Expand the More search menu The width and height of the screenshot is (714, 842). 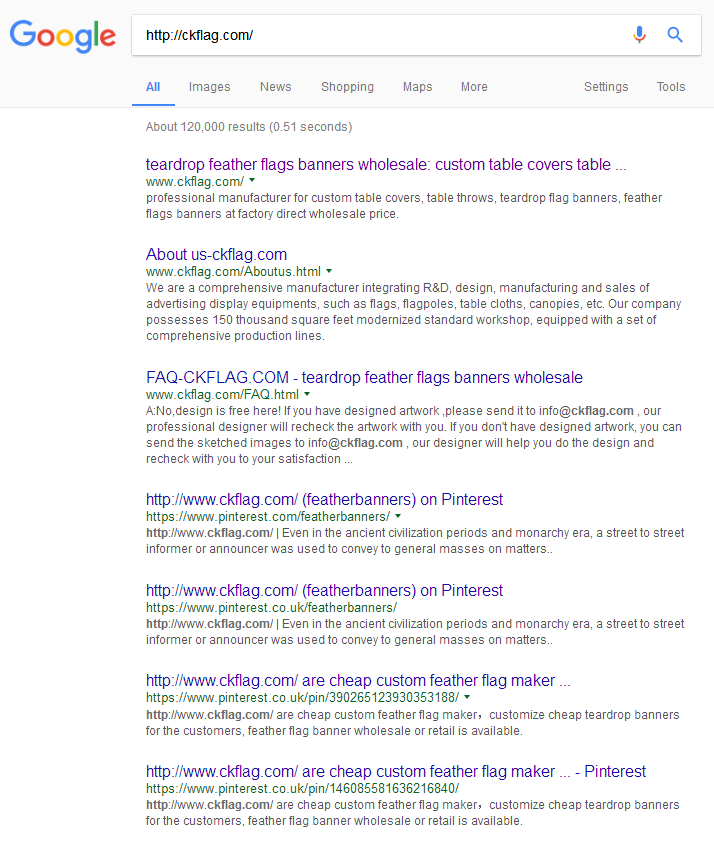(x=474, y=87)
